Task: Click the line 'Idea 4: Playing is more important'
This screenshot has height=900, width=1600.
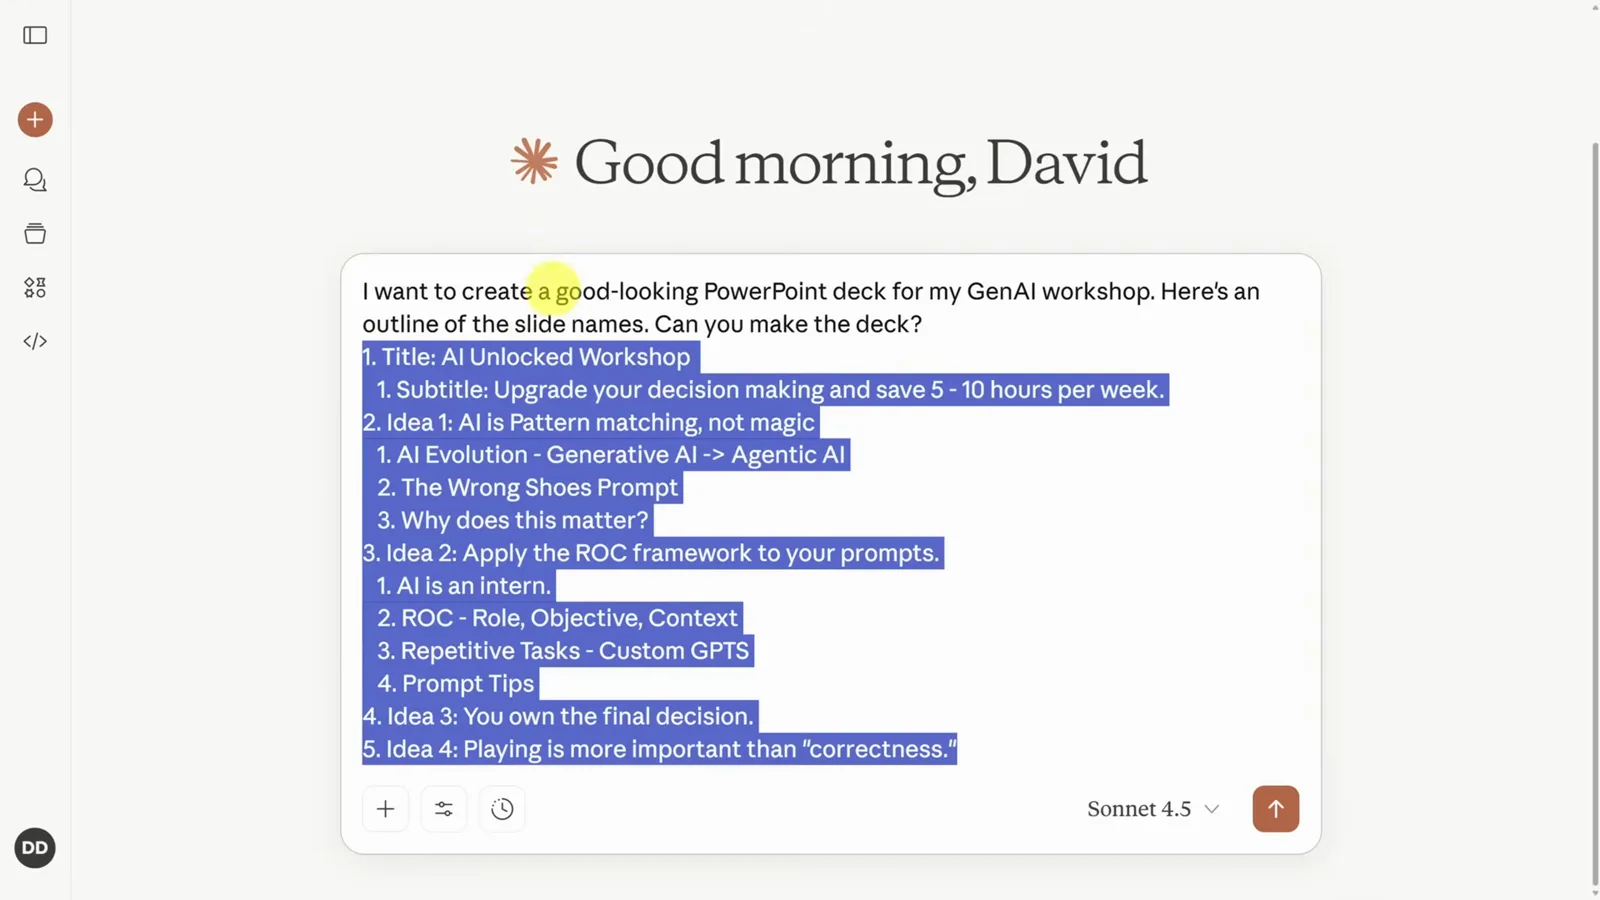Action: (659, 749)
